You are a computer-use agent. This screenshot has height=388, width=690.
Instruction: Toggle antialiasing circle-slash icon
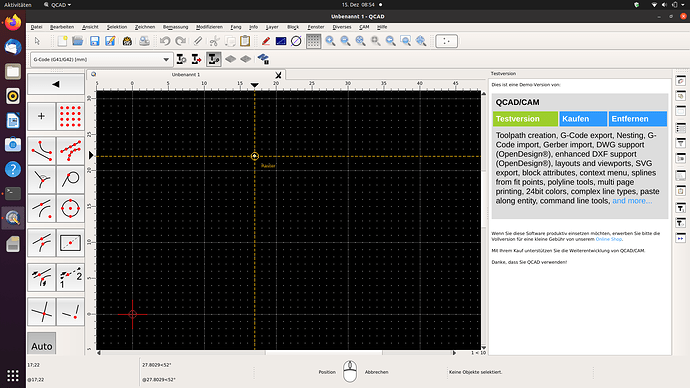[296, 41]
